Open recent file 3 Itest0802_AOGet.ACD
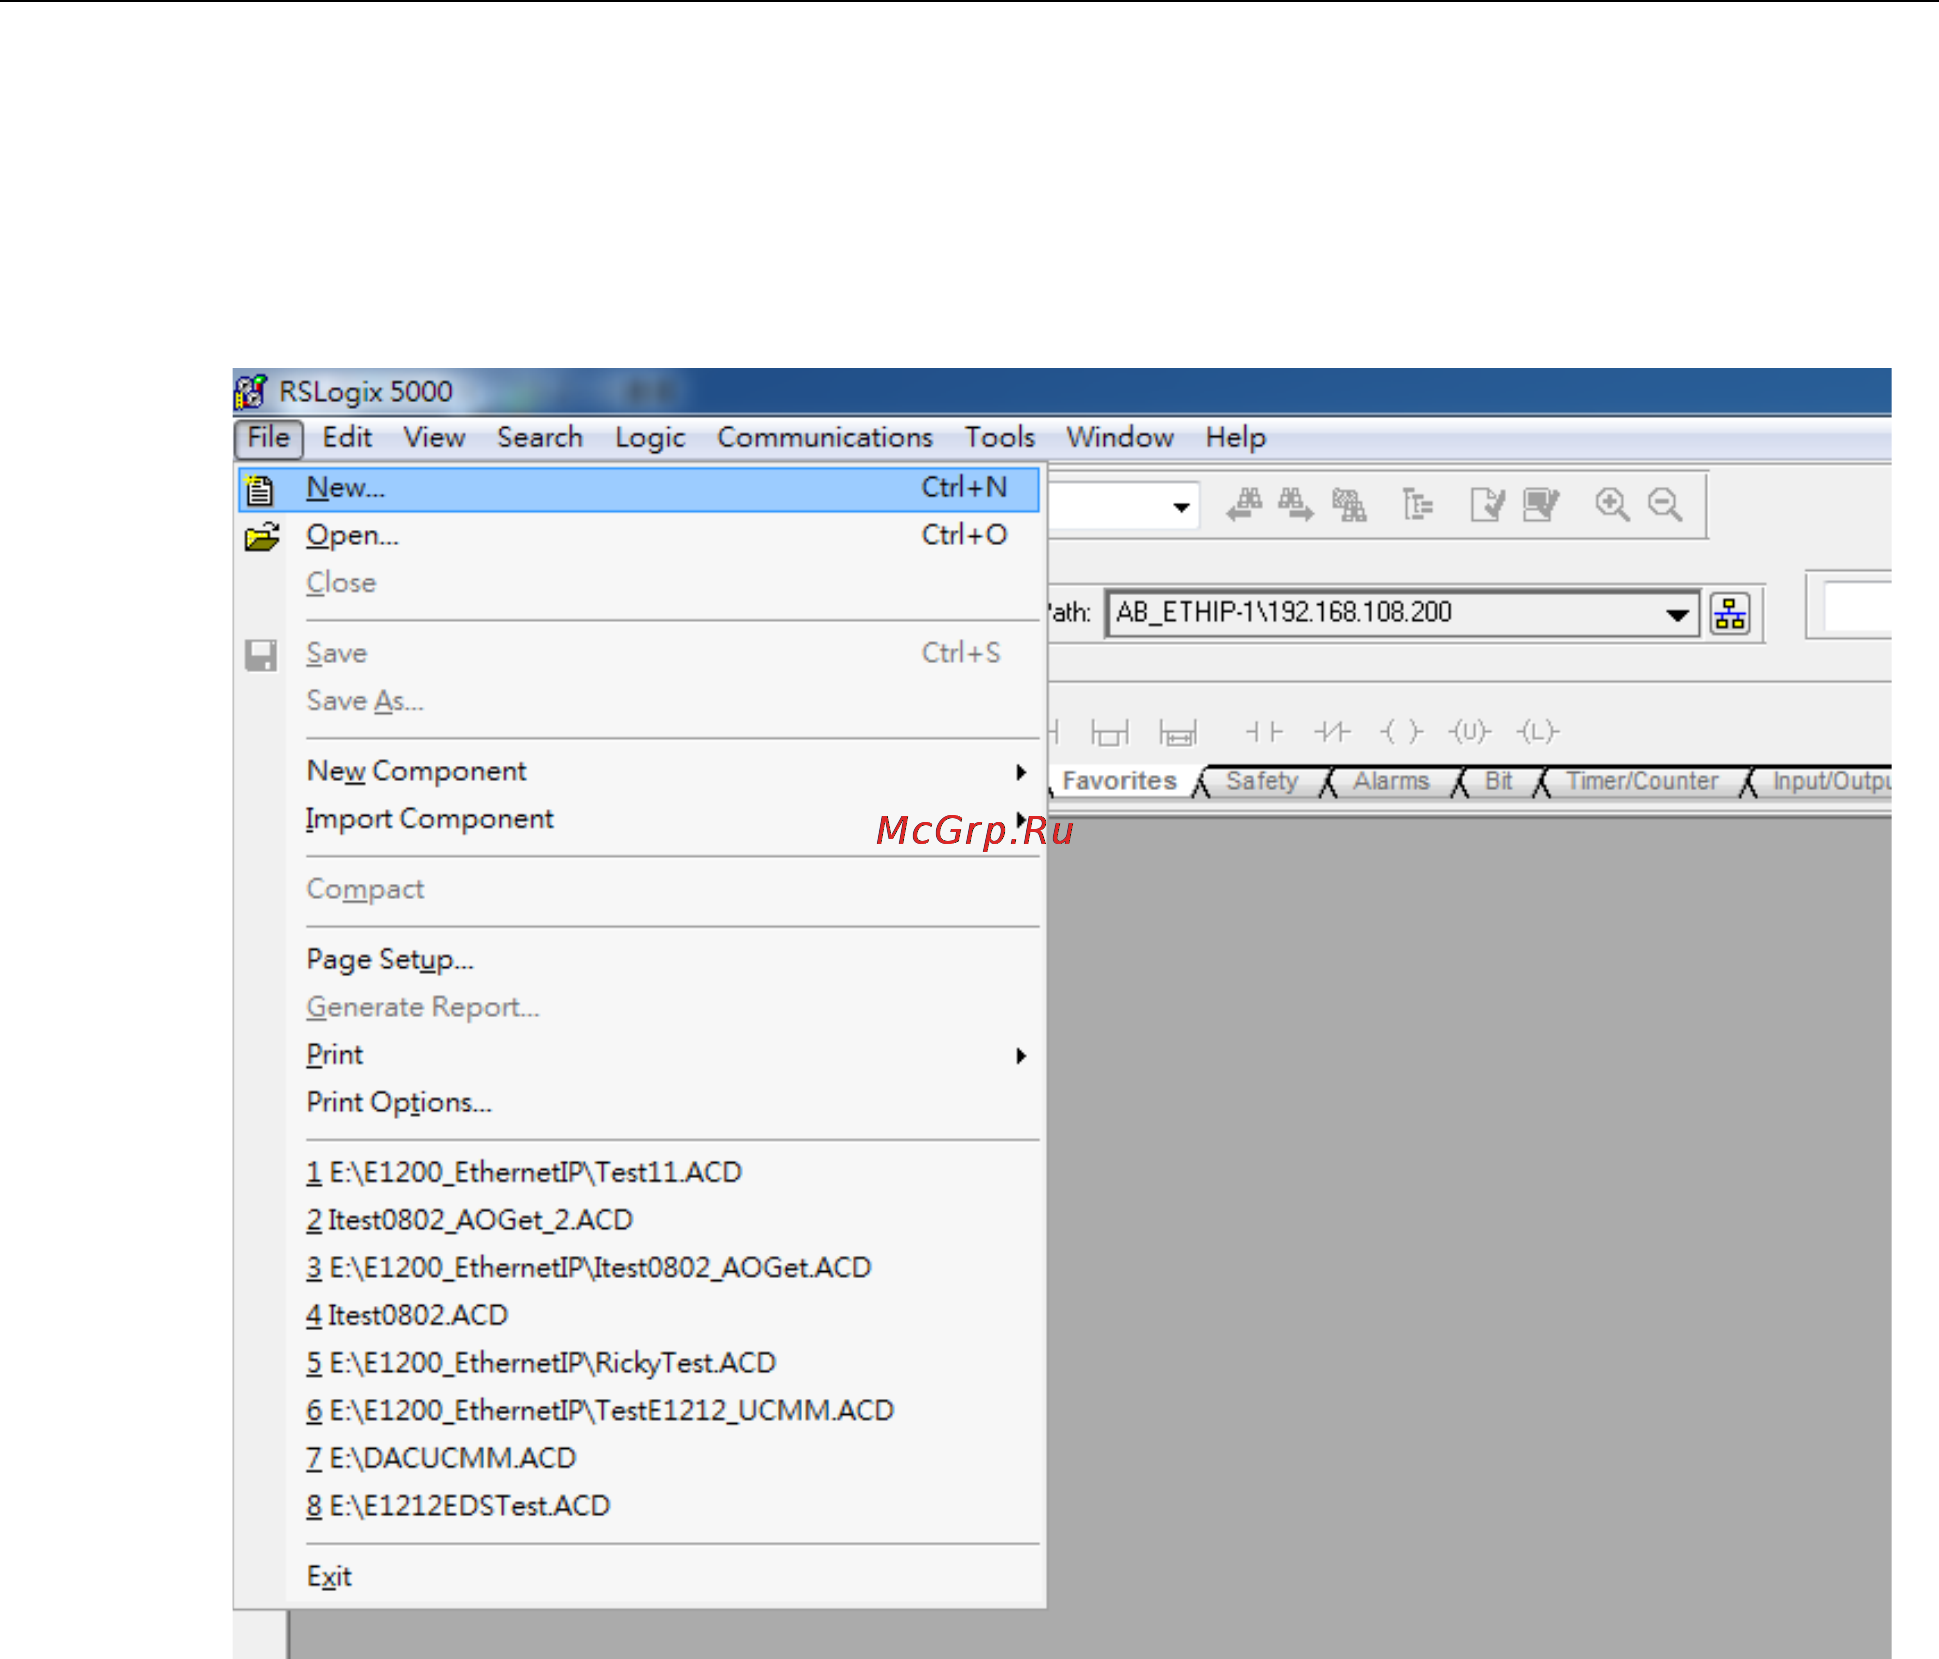This screenshot has width=1939, height=1659. point(640,1268)
